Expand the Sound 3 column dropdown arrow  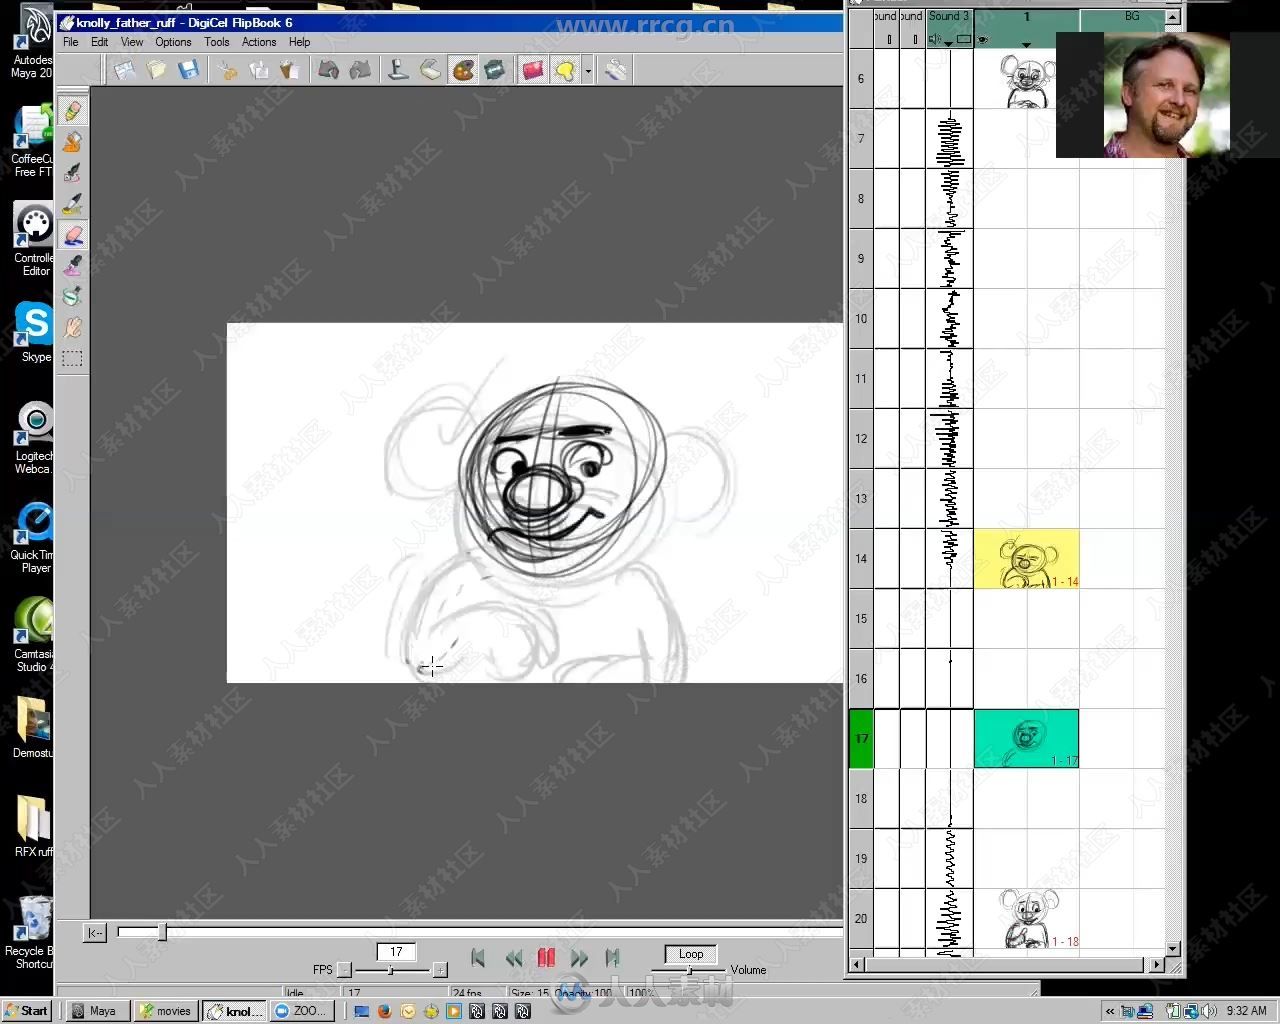click(x=948, y=43)
